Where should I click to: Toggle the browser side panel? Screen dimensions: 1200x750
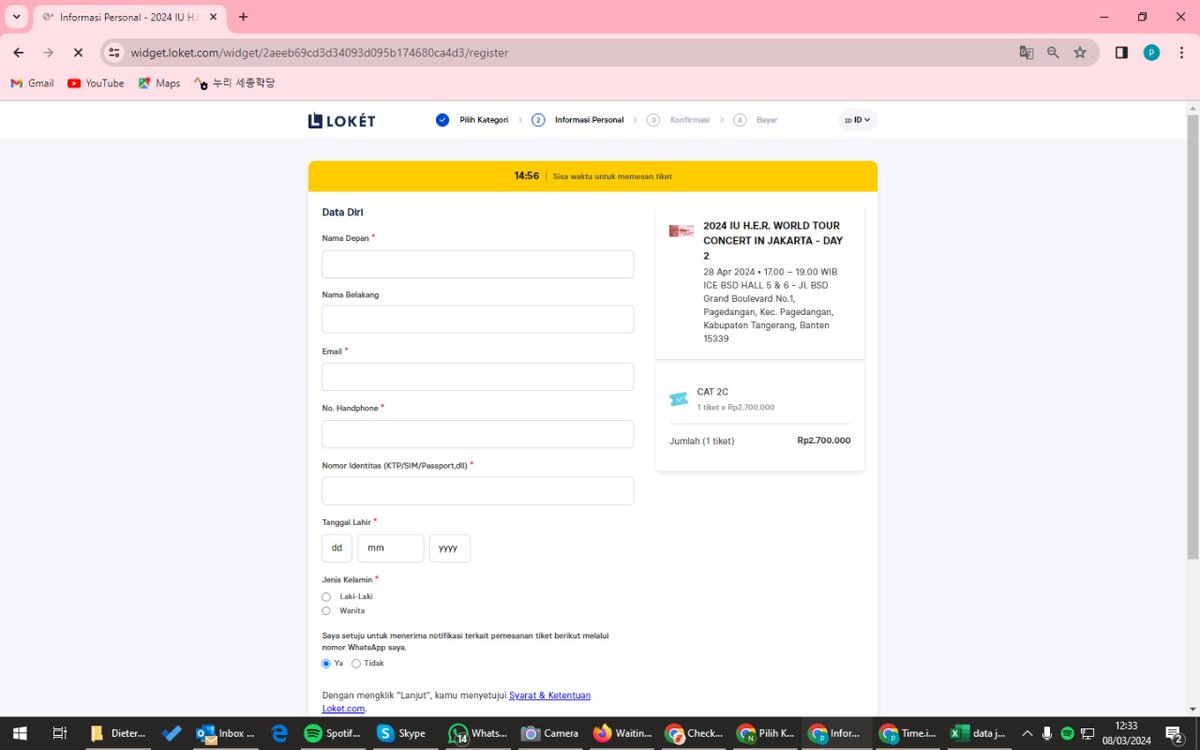1122,53
